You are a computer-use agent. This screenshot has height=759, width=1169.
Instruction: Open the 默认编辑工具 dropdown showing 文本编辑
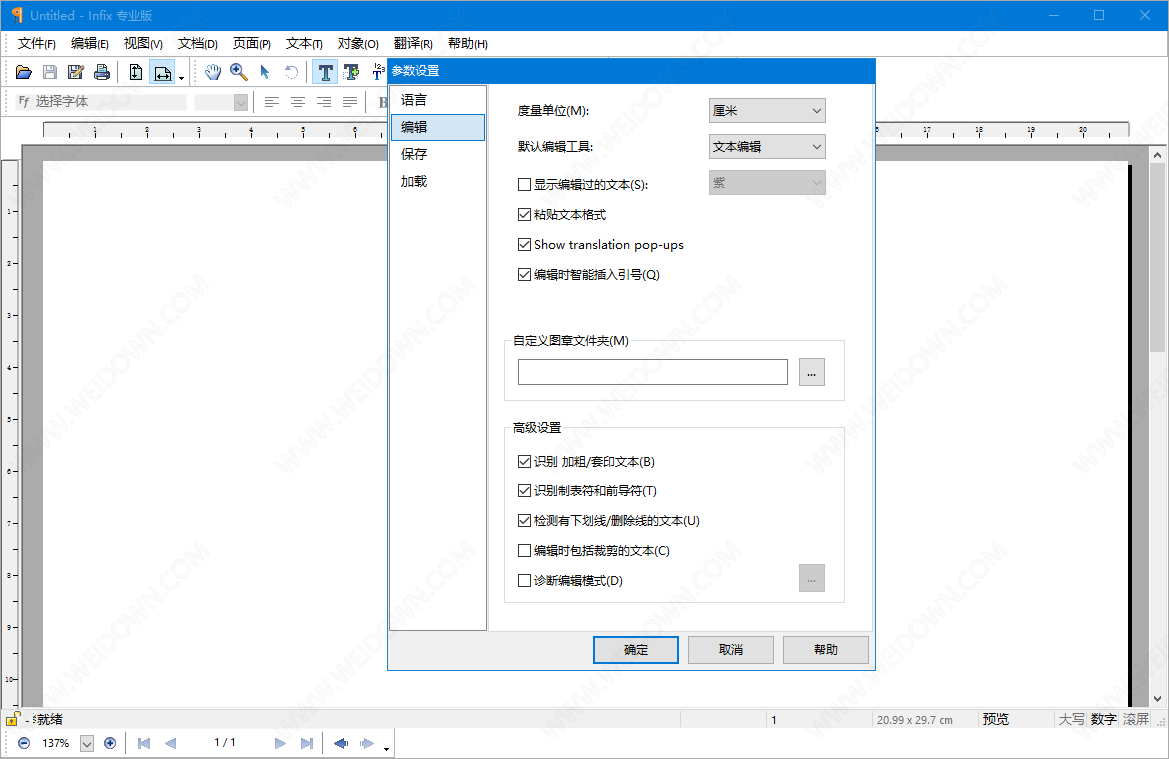[x=767, y=147]
